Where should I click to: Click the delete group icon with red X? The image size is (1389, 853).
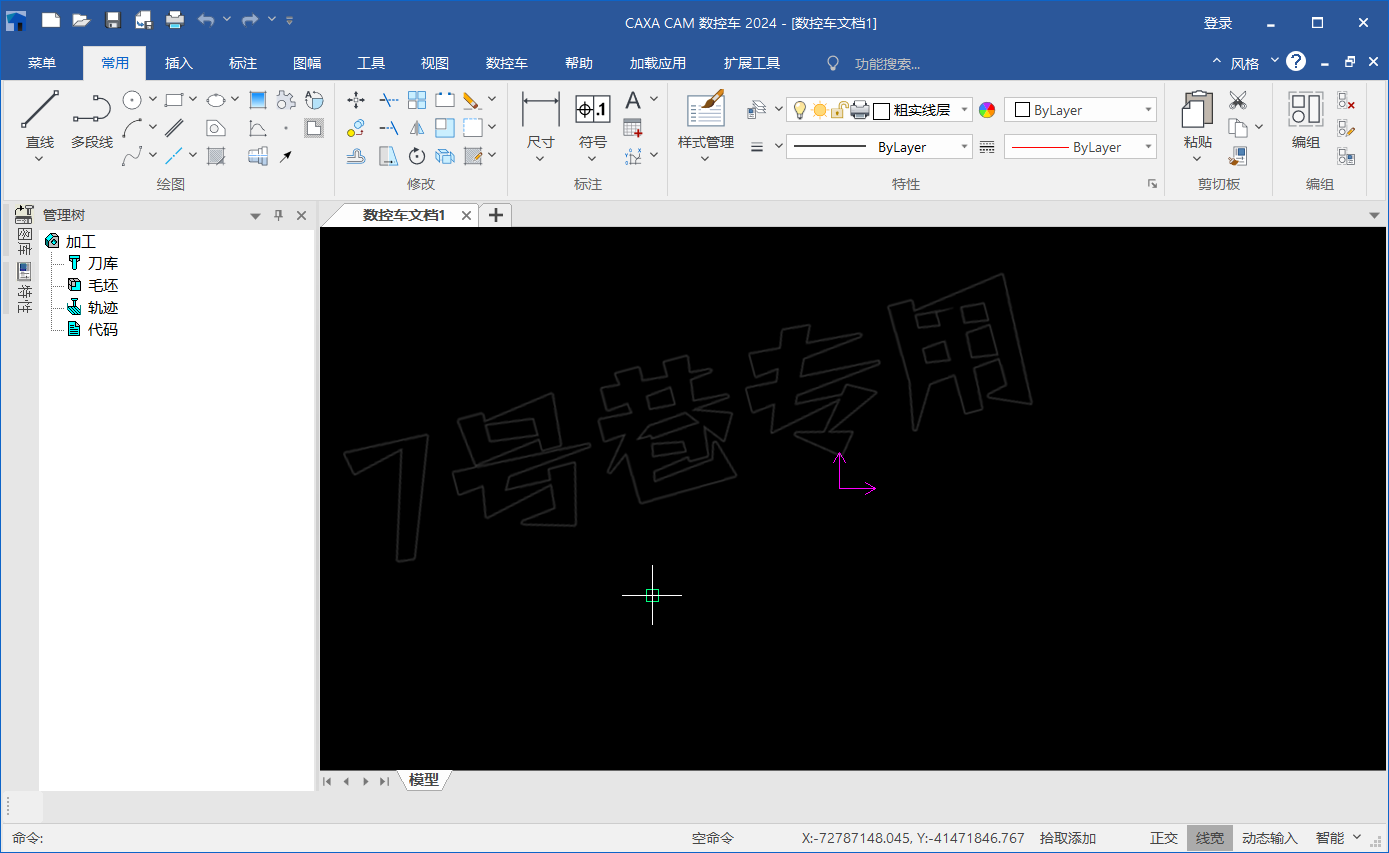tap(1346, 100)
